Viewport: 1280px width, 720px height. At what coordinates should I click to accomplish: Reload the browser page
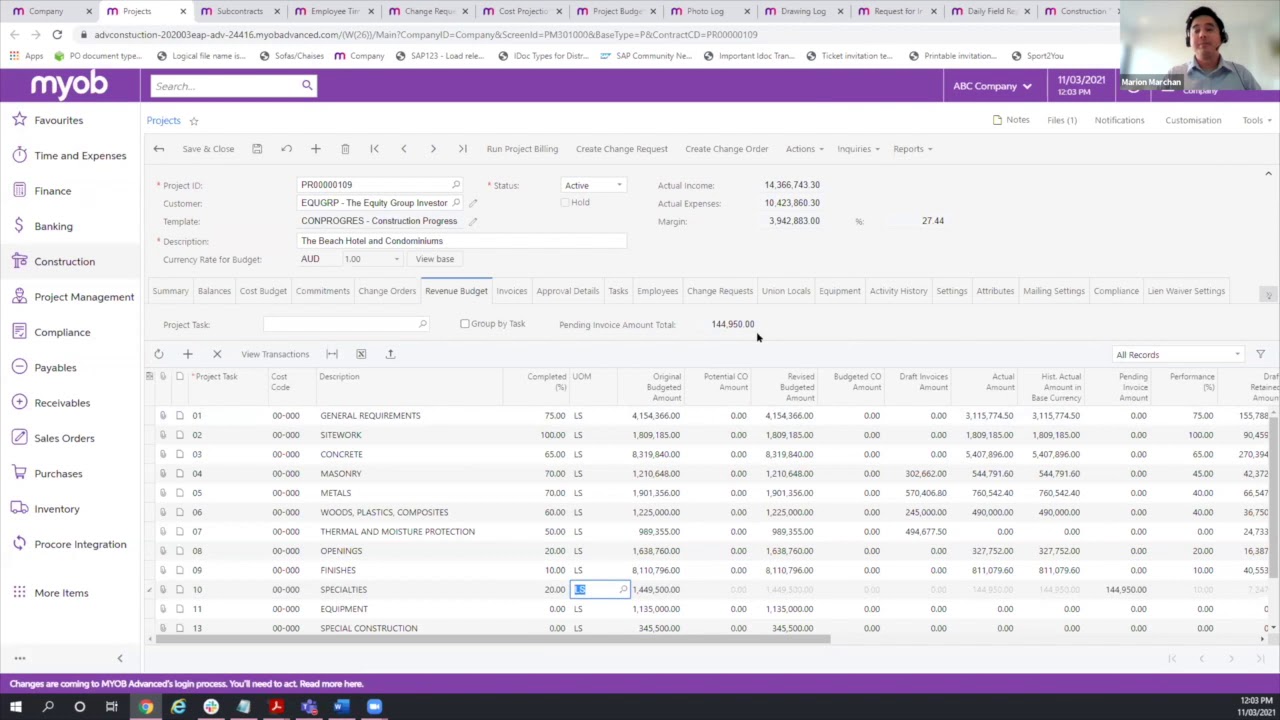57,34
